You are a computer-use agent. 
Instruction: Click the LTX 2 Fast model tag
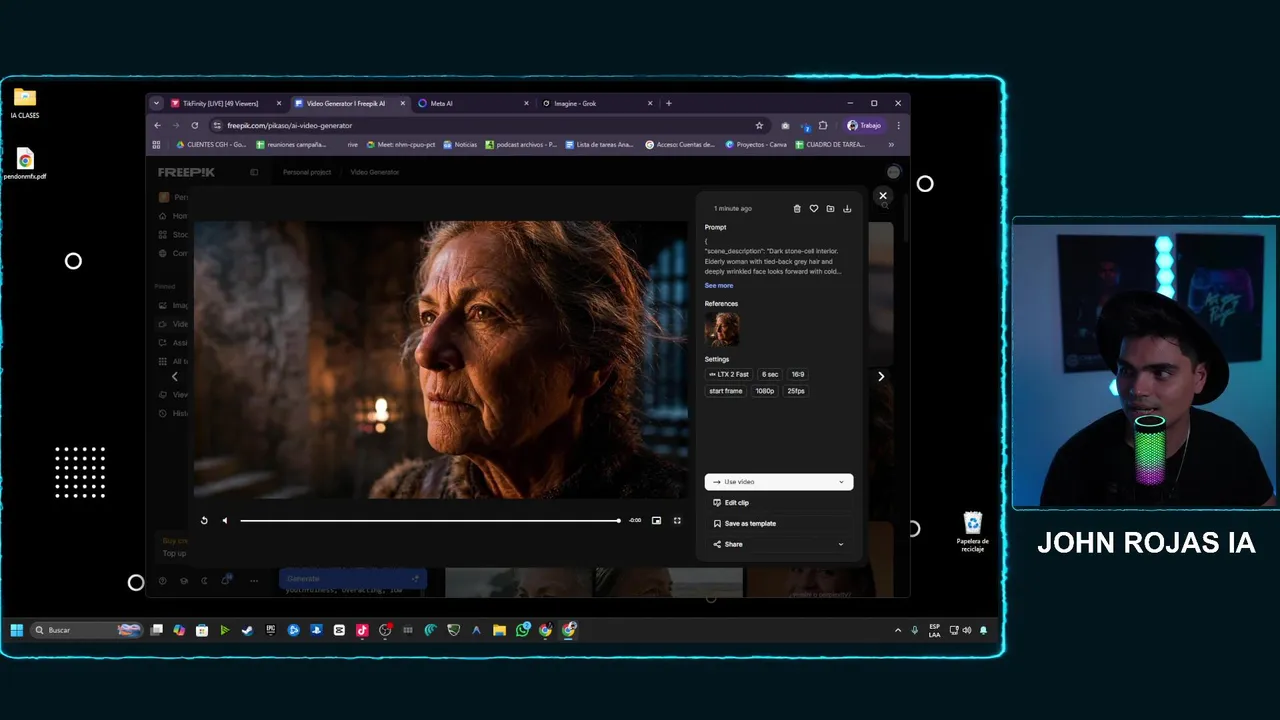729,374
